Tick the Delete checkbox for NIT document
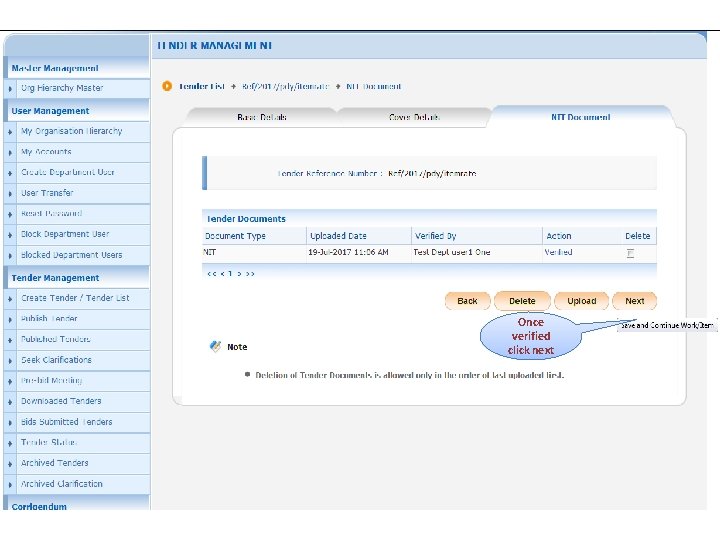 point(630,253)
